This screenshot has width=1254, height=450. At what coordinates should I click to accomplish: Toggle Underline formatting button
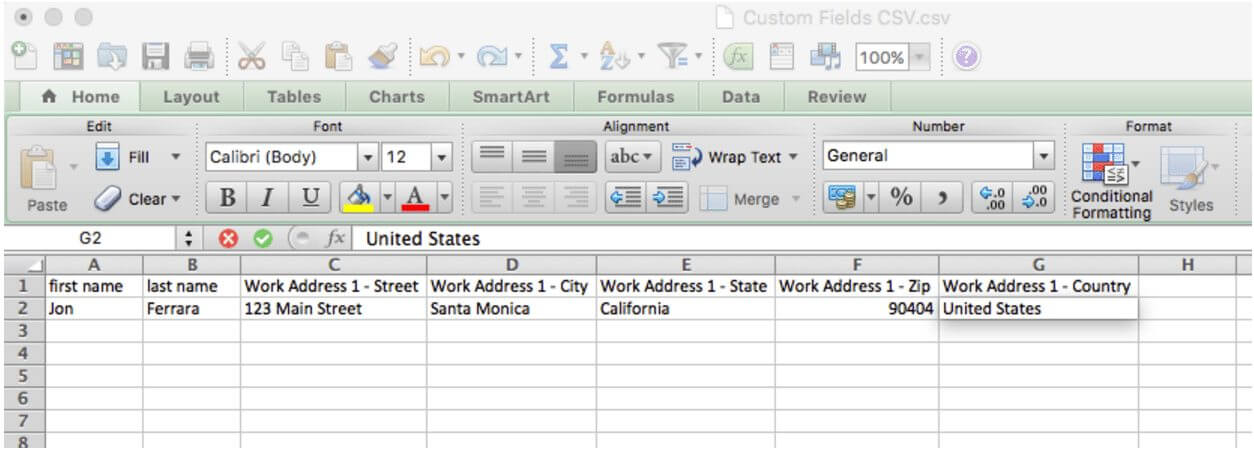(310, 198)
